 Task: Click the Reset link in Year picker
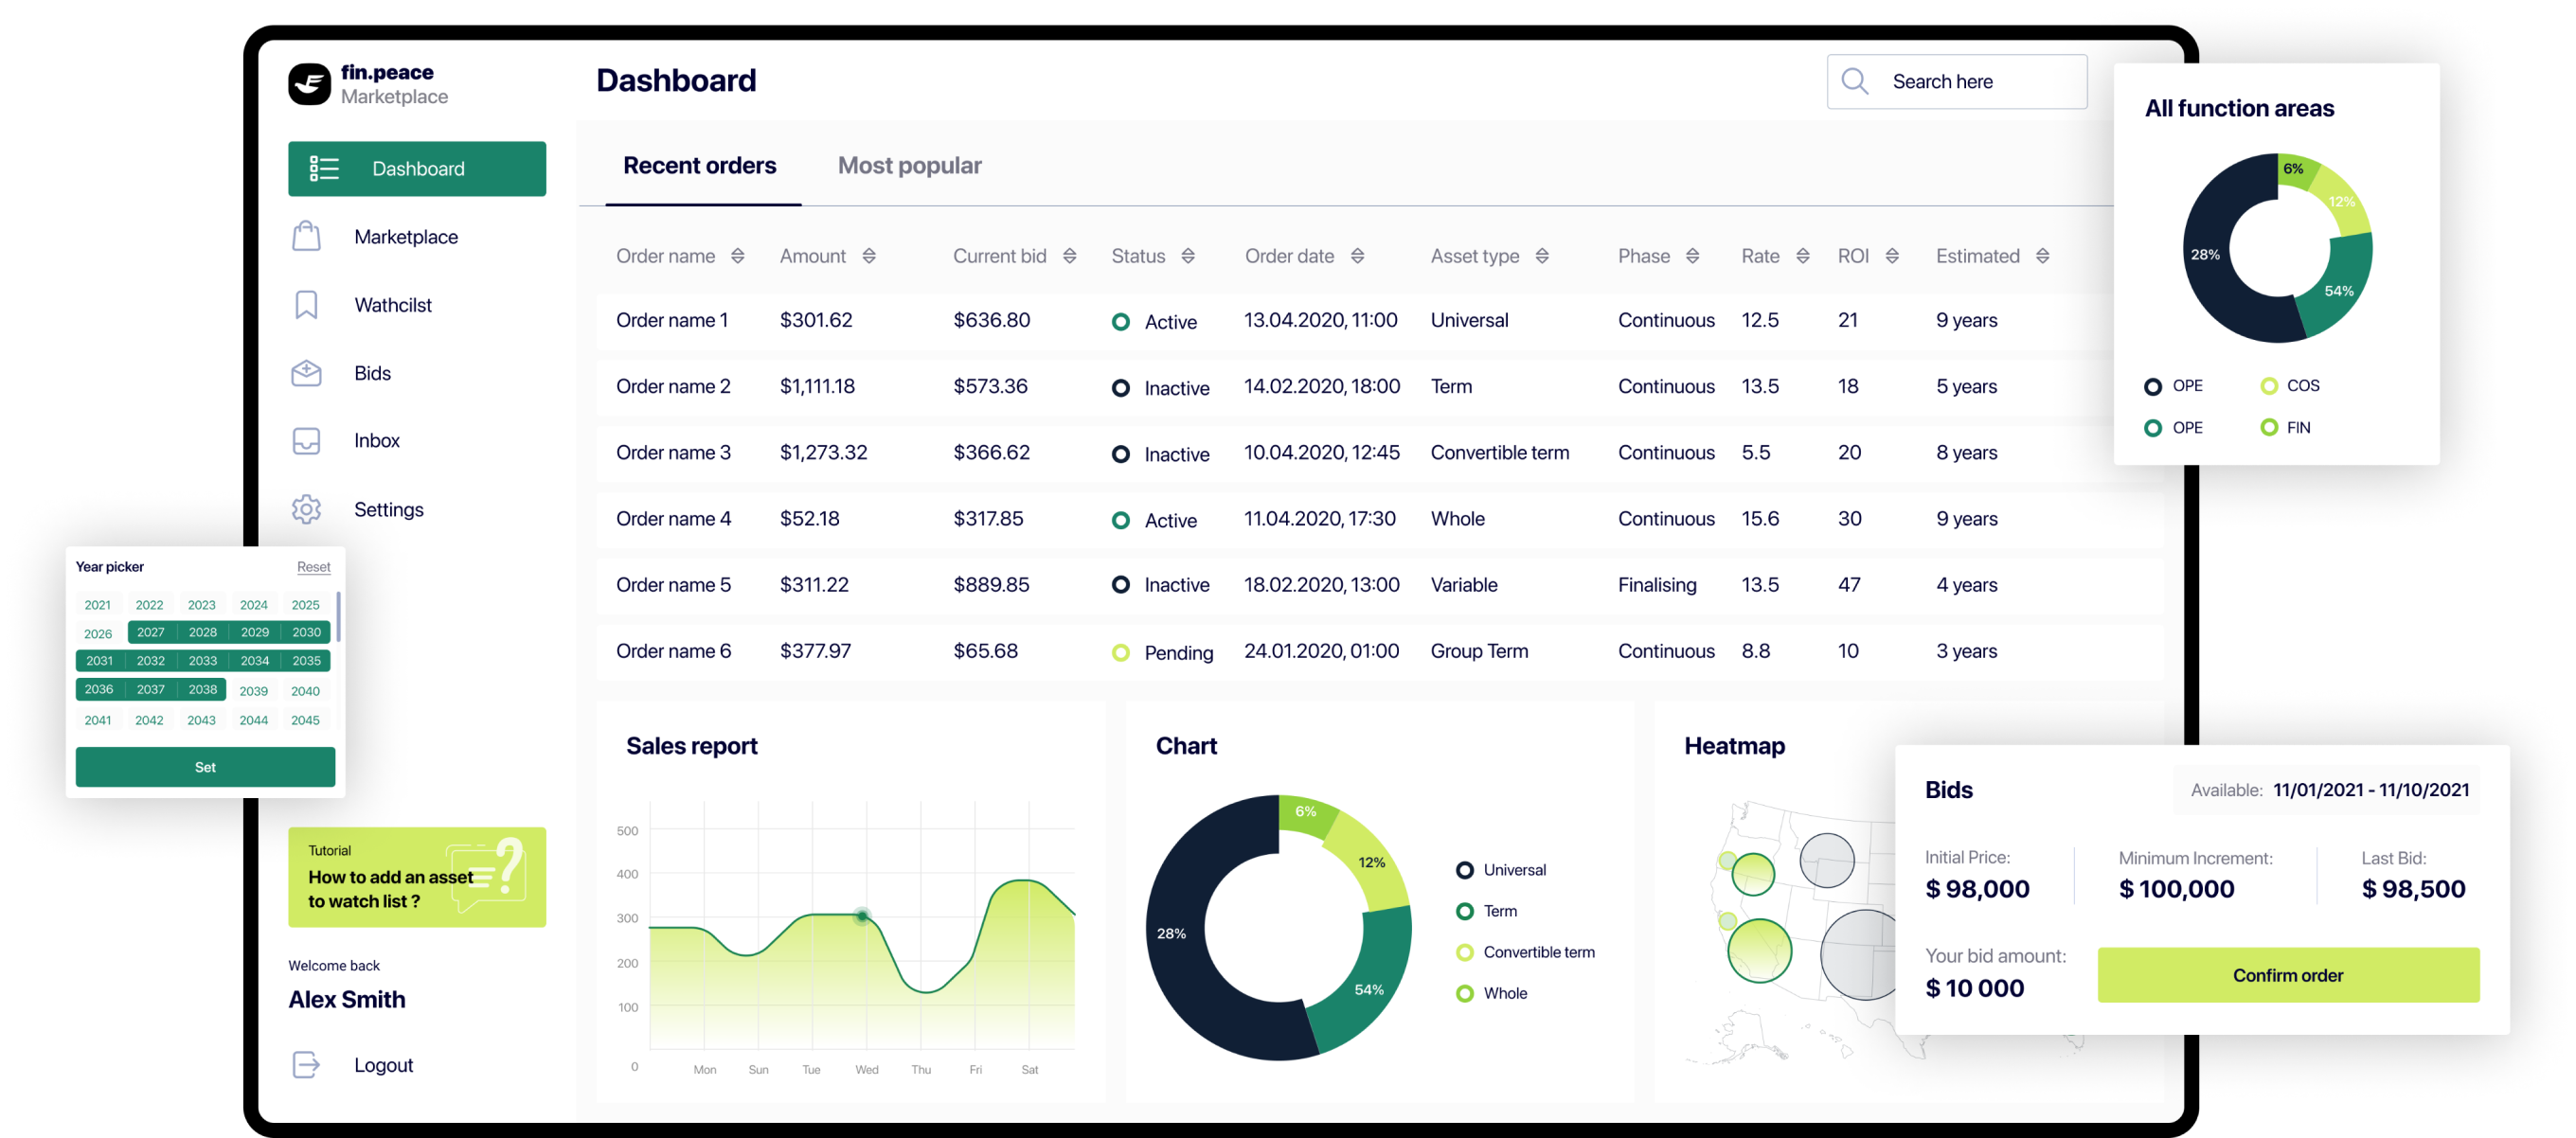click(313, 567)
